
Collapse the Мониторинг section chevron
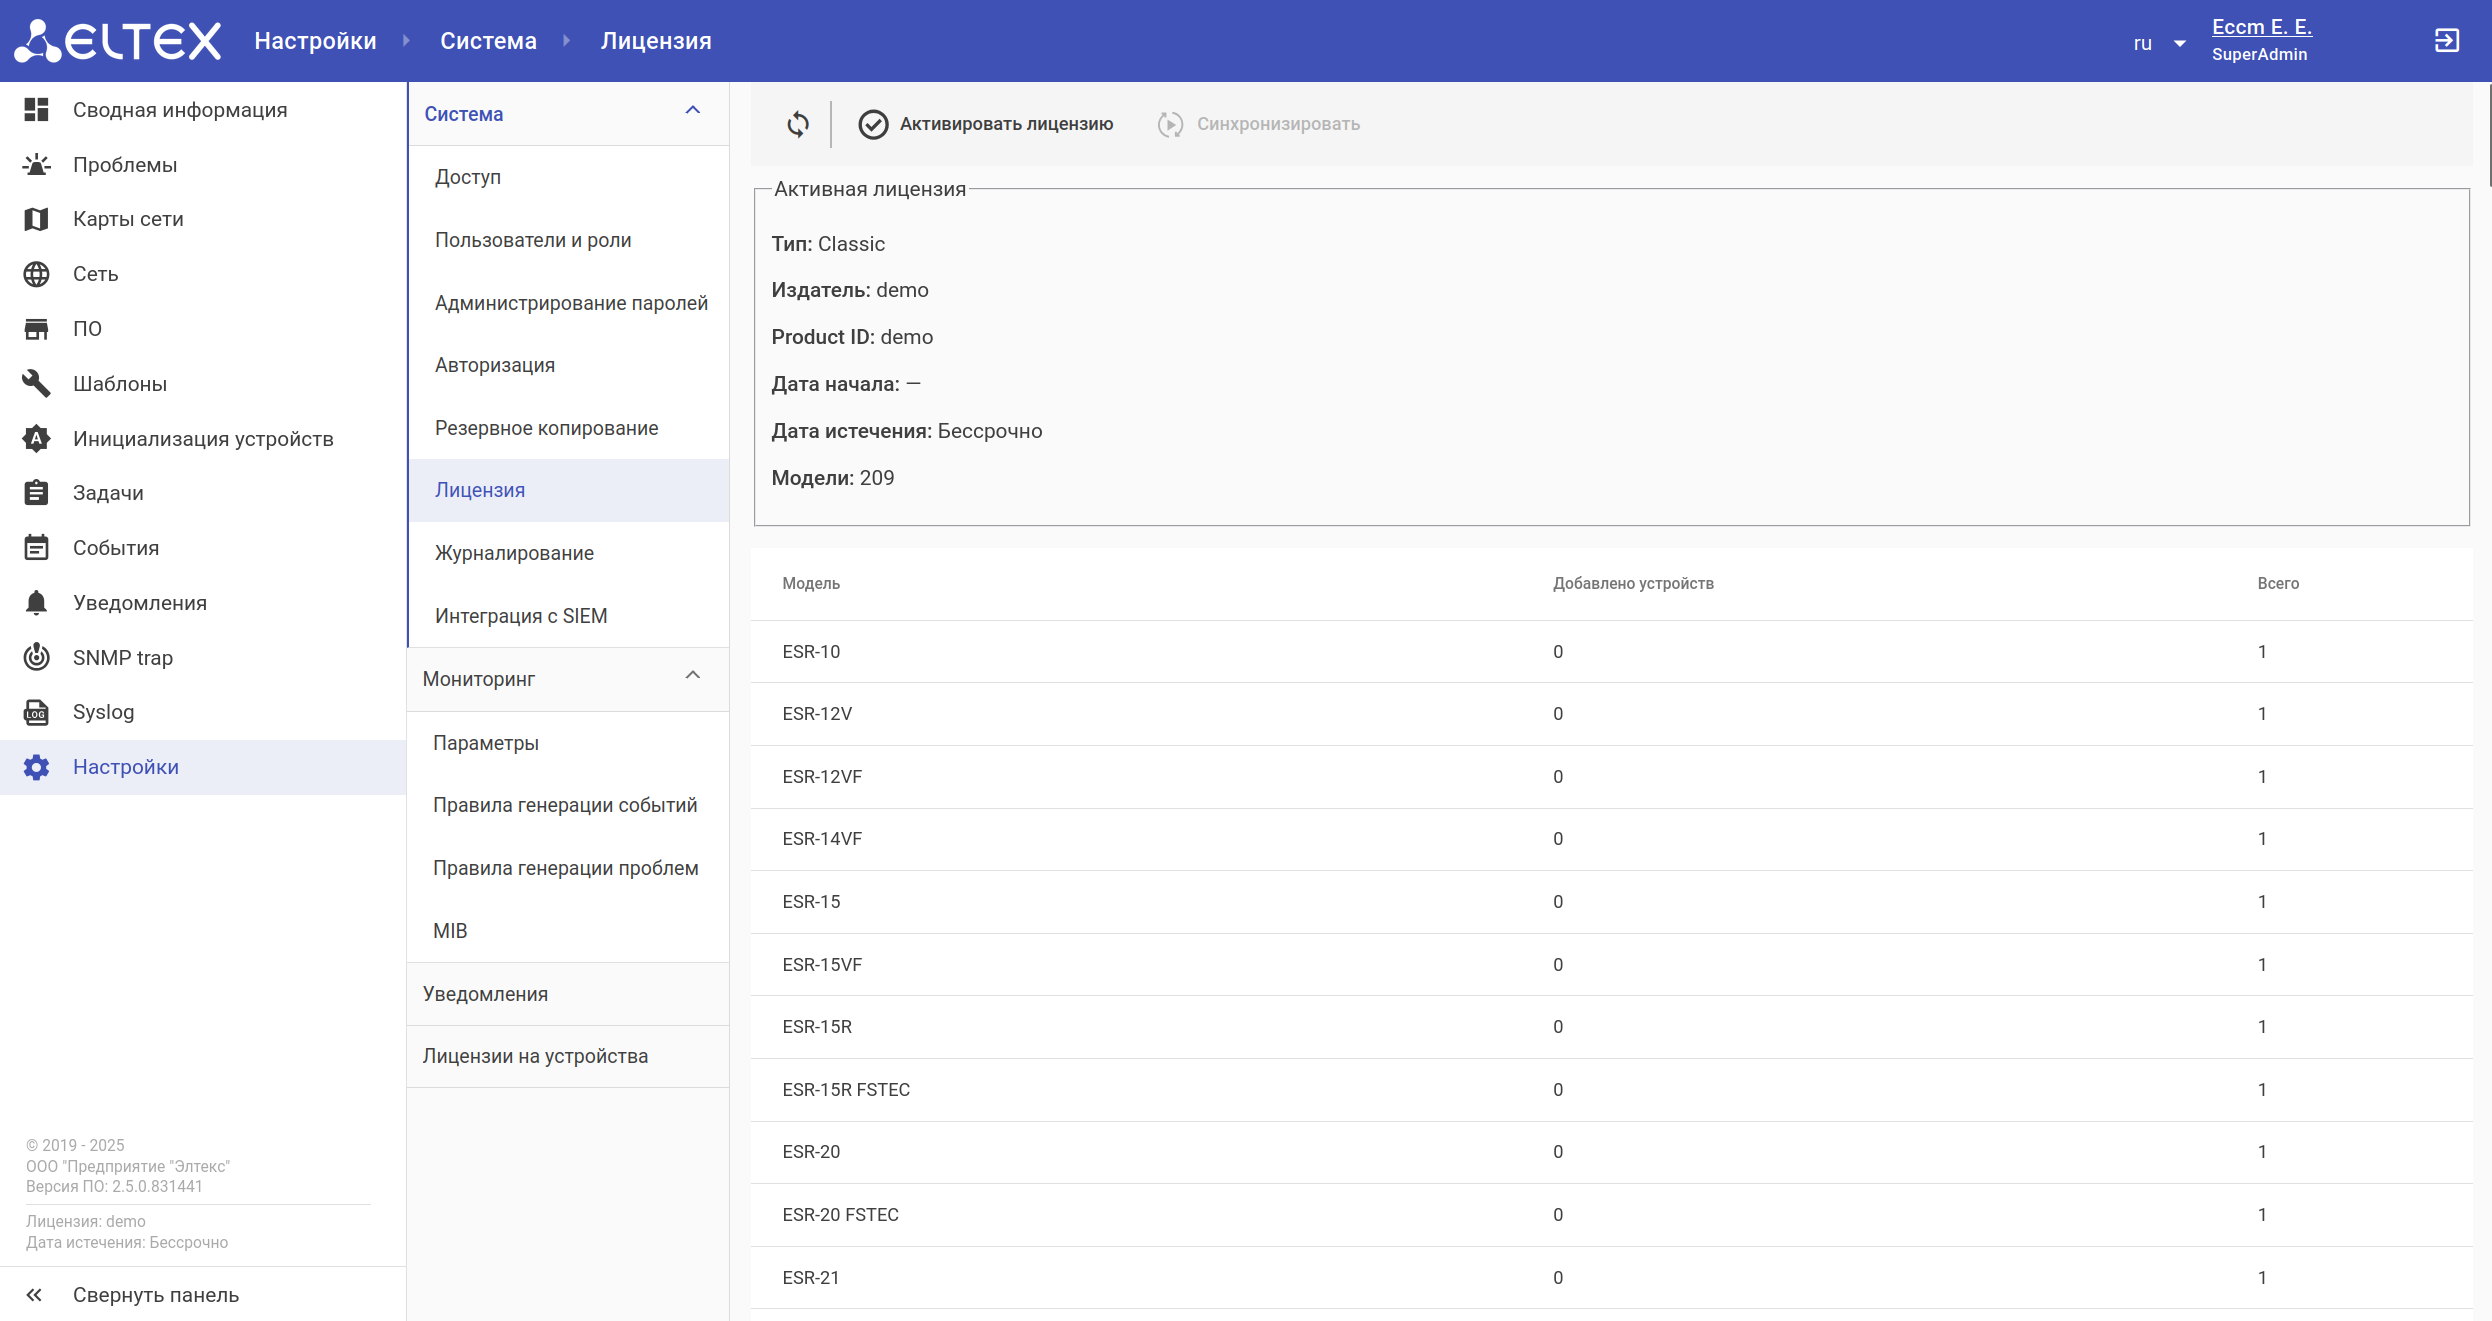[x=692, y=676]
